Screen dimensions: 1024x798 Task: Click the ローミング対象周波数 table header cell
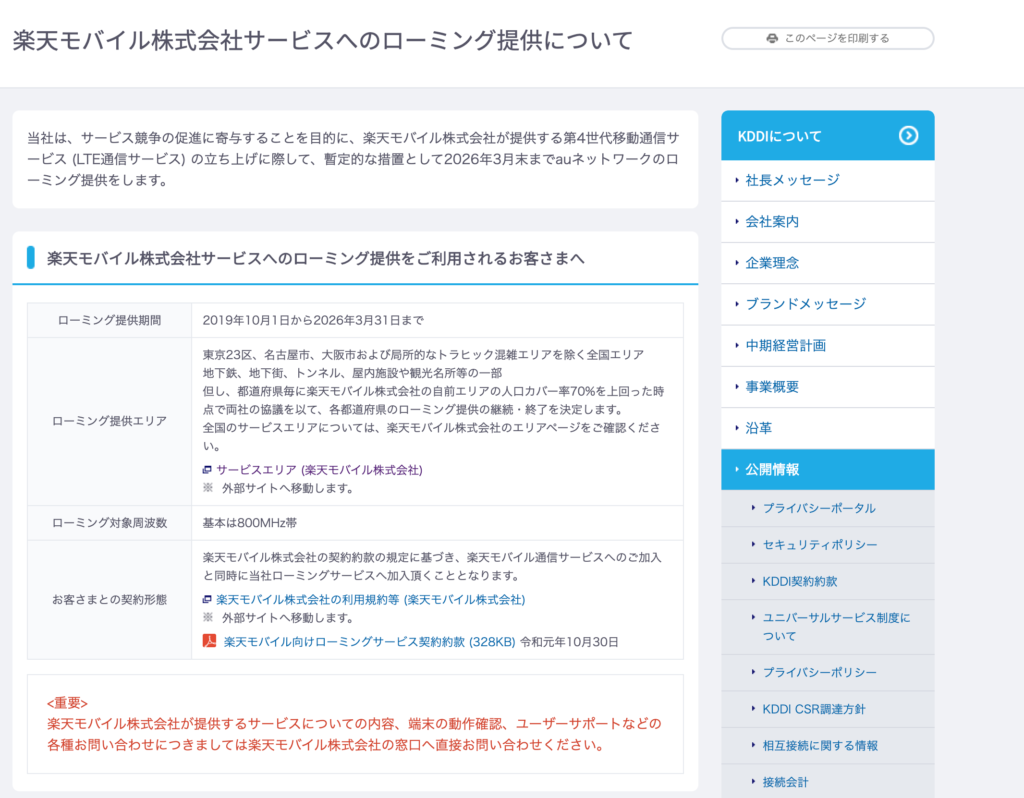pos(109,523)
